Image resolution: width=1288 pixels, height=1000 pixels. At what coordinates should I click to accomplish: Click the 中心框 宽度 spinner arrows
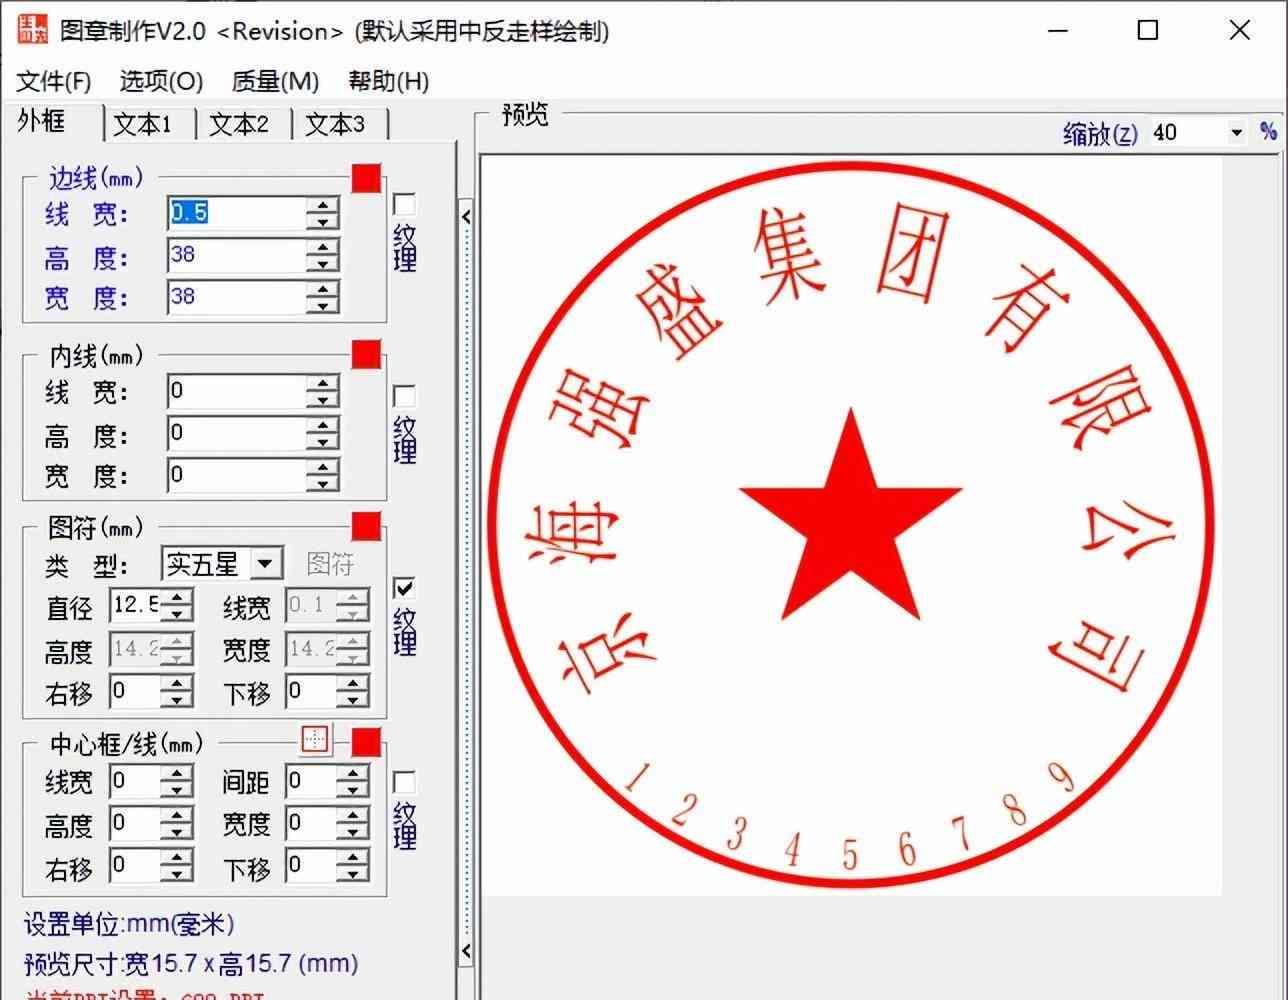353,824
